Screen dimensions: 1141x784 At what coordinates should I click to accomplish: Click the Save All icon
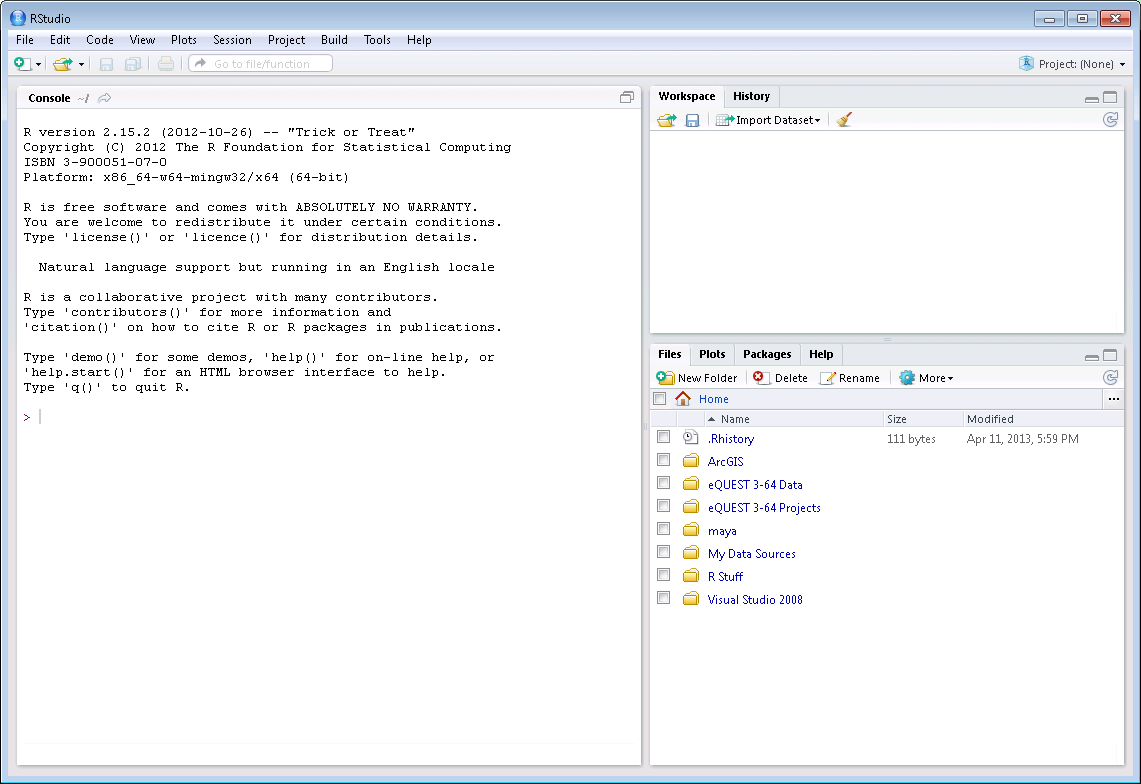point(132,64)
